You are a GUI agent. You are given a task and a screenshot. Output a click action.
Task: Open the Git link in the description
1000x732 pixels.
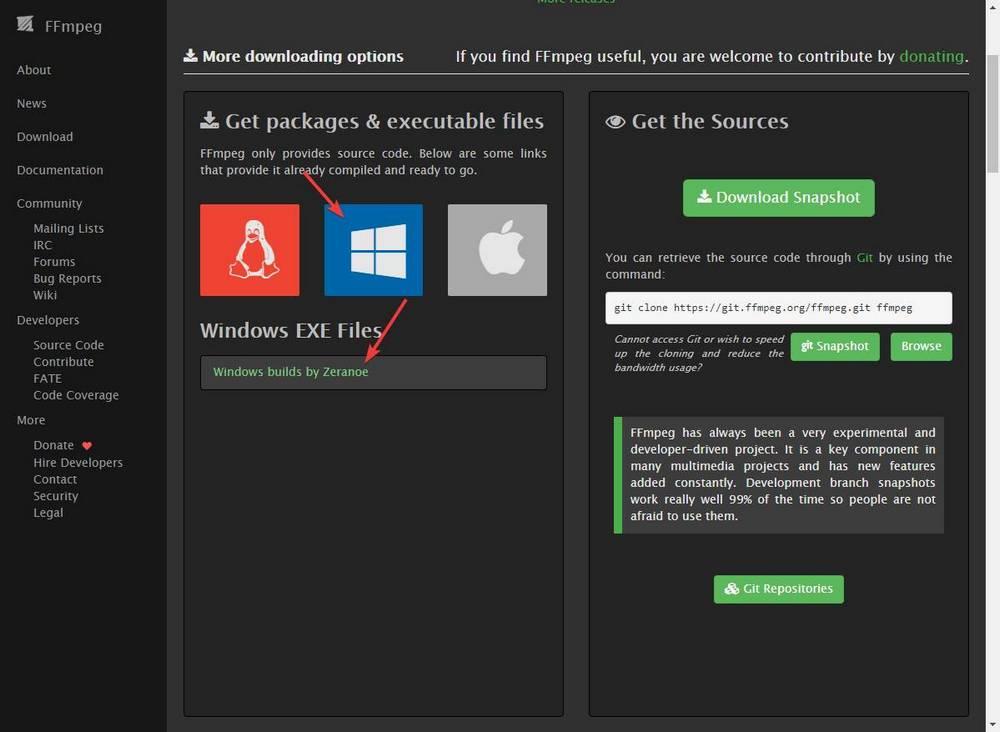click(864, 258)
